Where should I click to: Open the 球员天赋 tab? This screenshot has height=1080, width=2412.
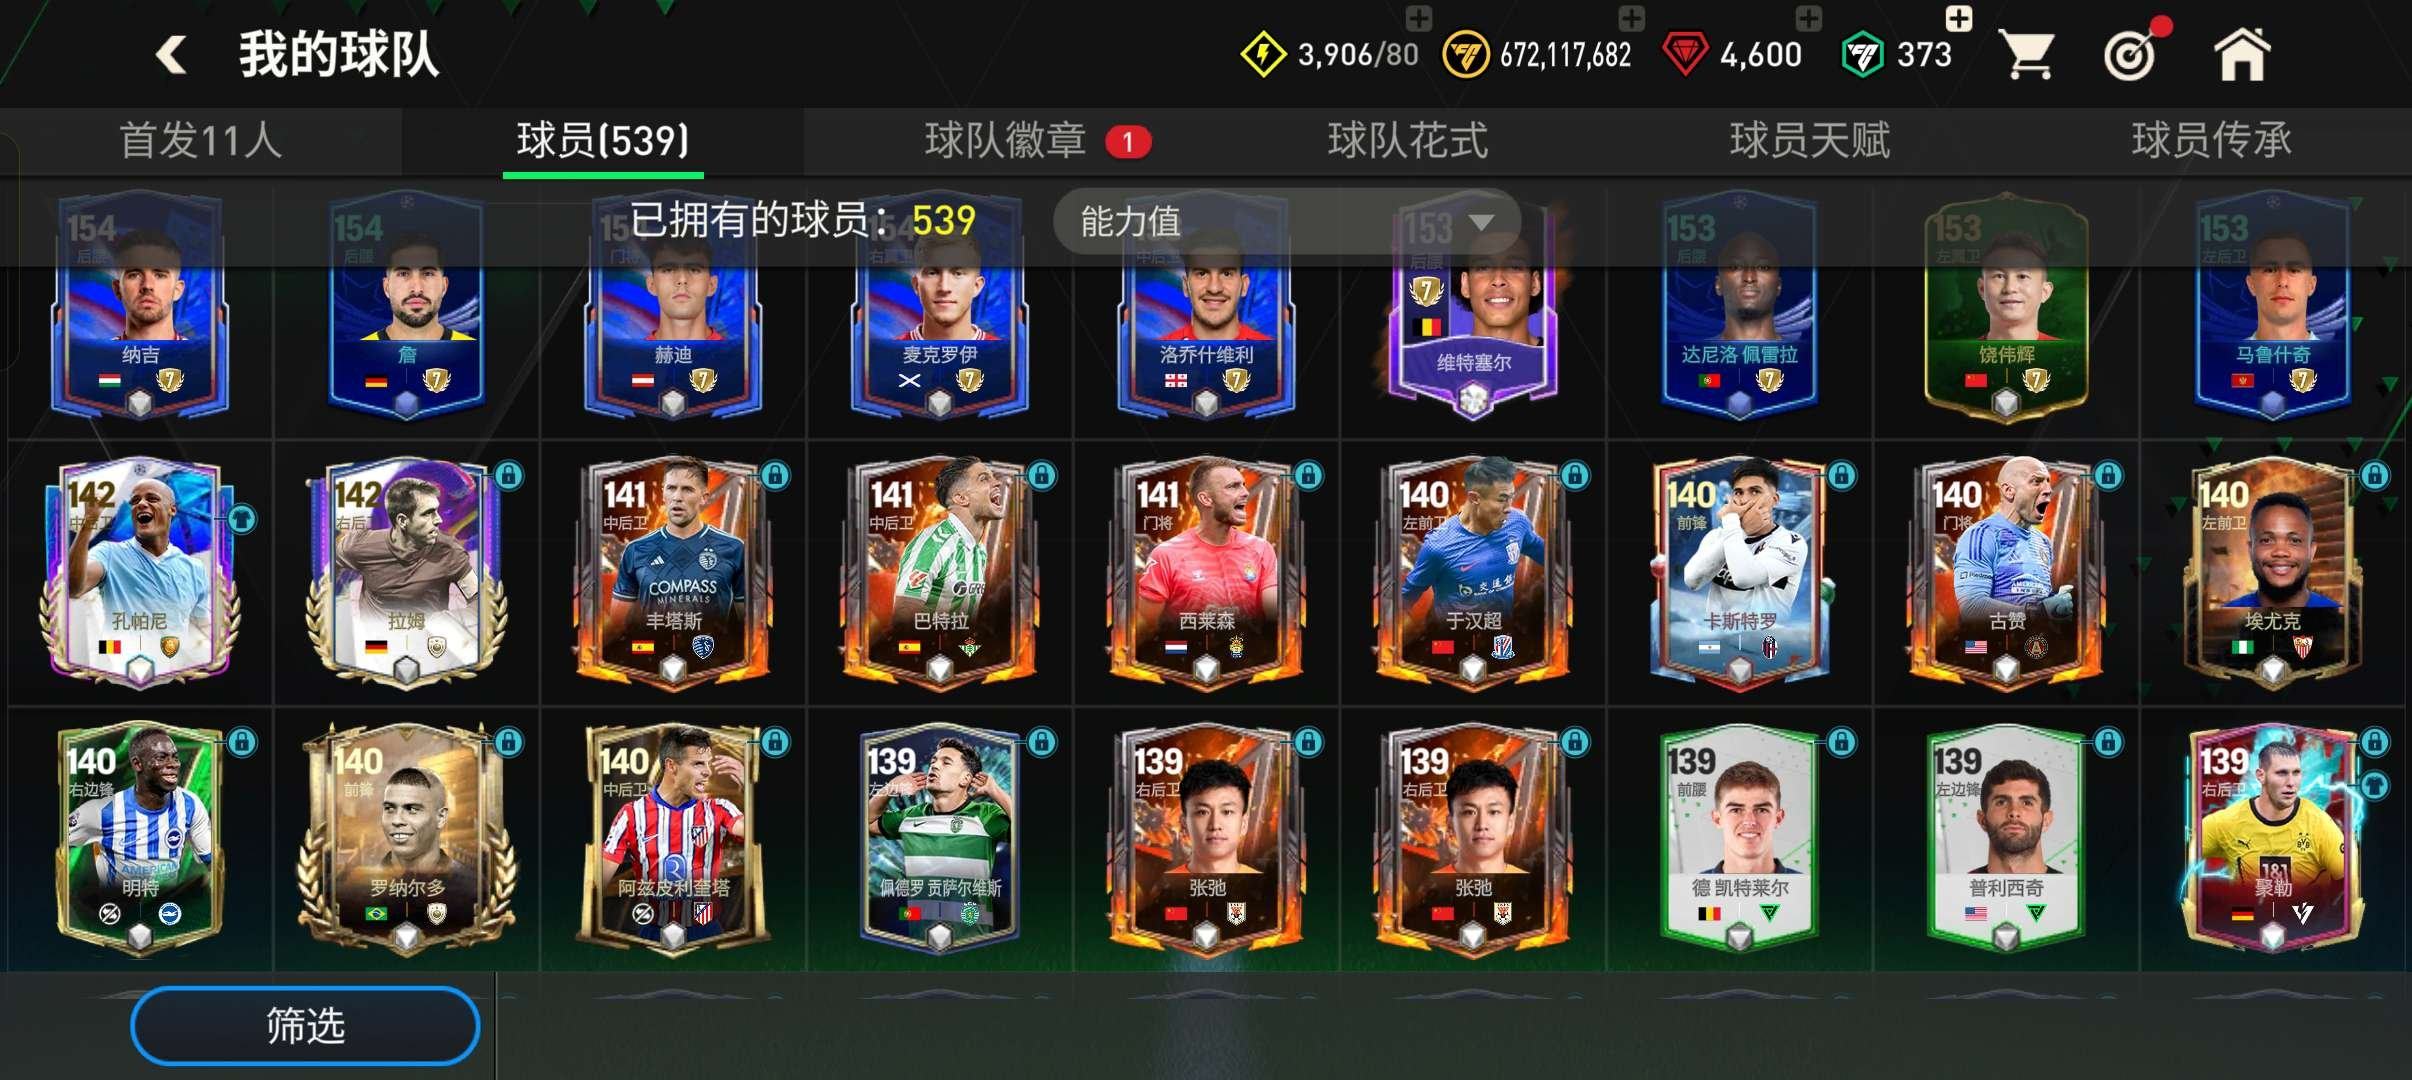tap(1810, 141)
